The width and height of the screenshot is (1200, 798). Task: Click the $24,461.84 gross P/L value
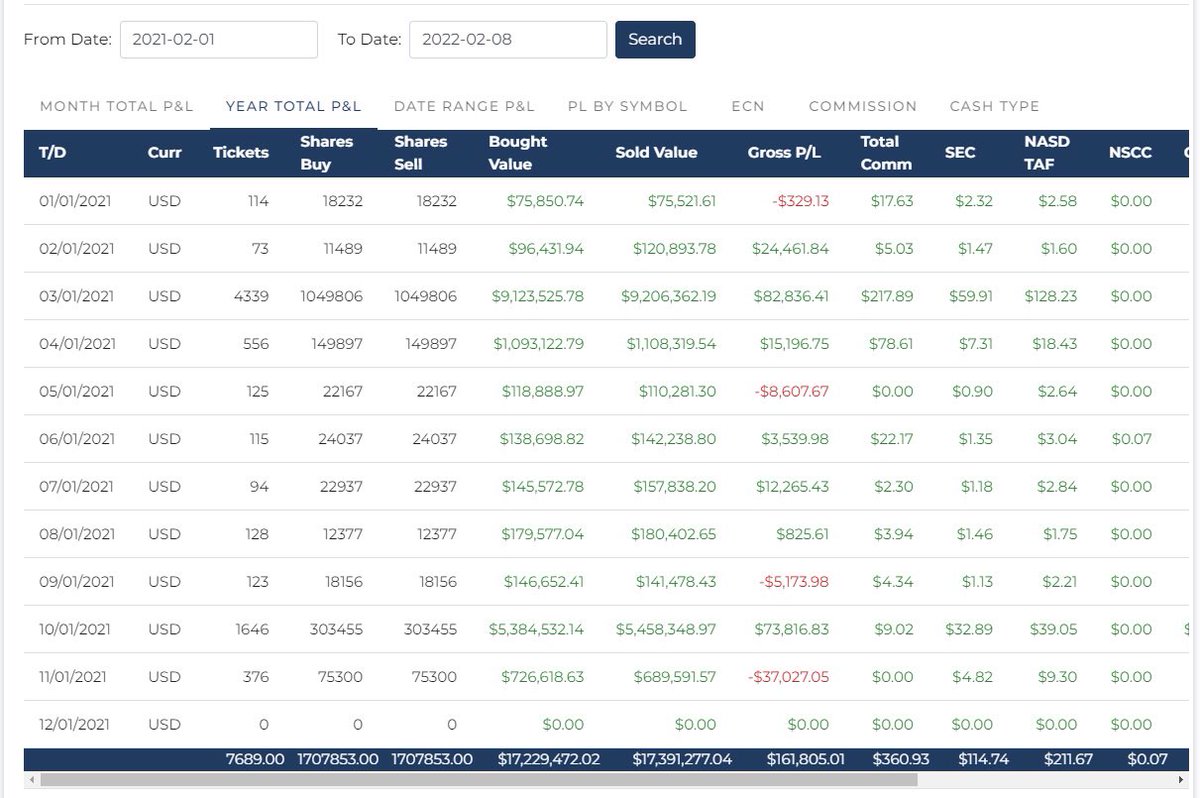point(790,248)
